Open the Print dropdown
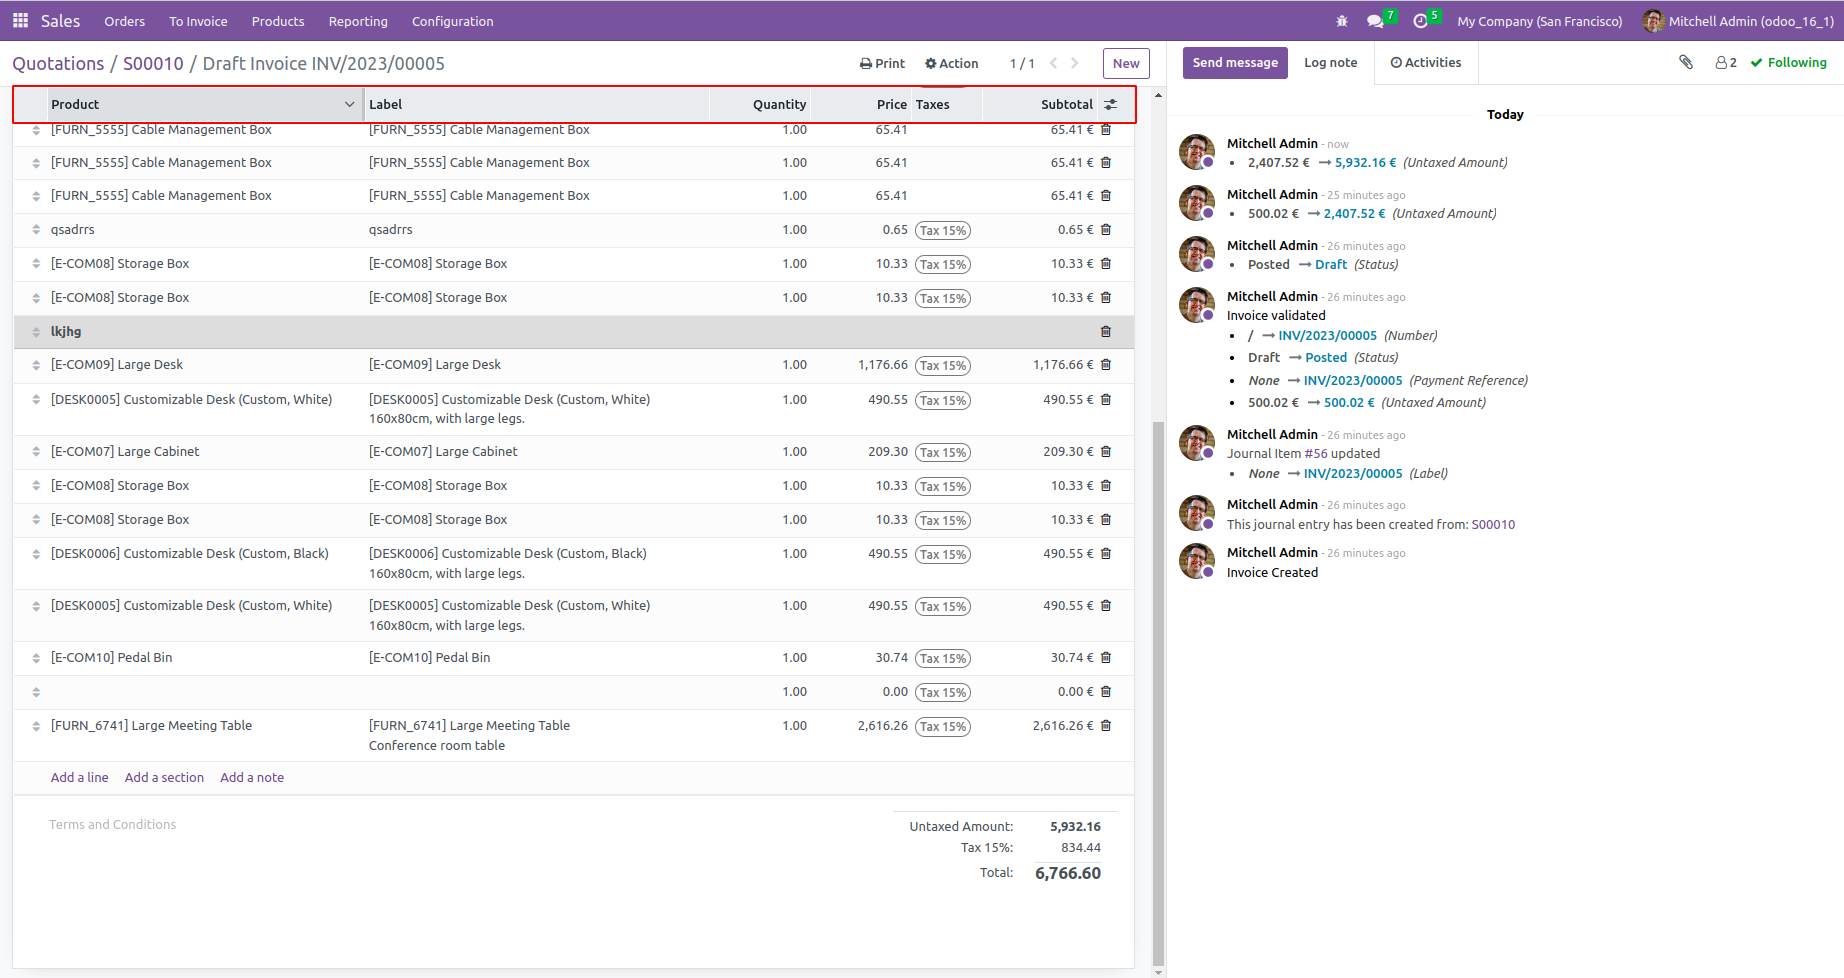The width and height of the screenshot is (1844, 978). (x=882, y=63)
